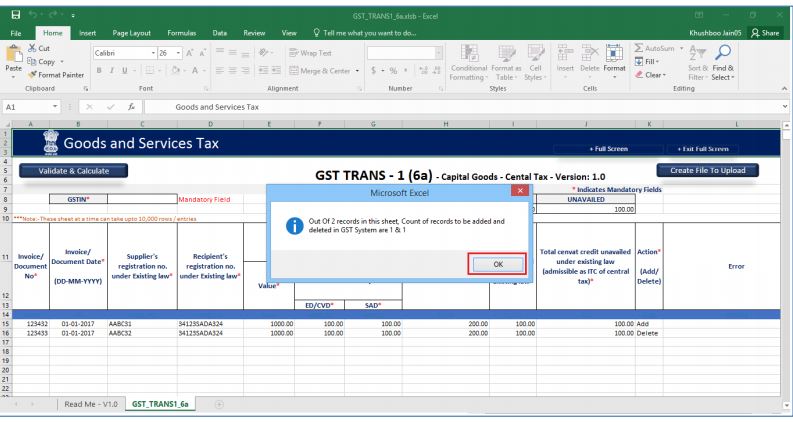Open Sort & Filter menu
The image size is (793, 422).
click(697, 62)
